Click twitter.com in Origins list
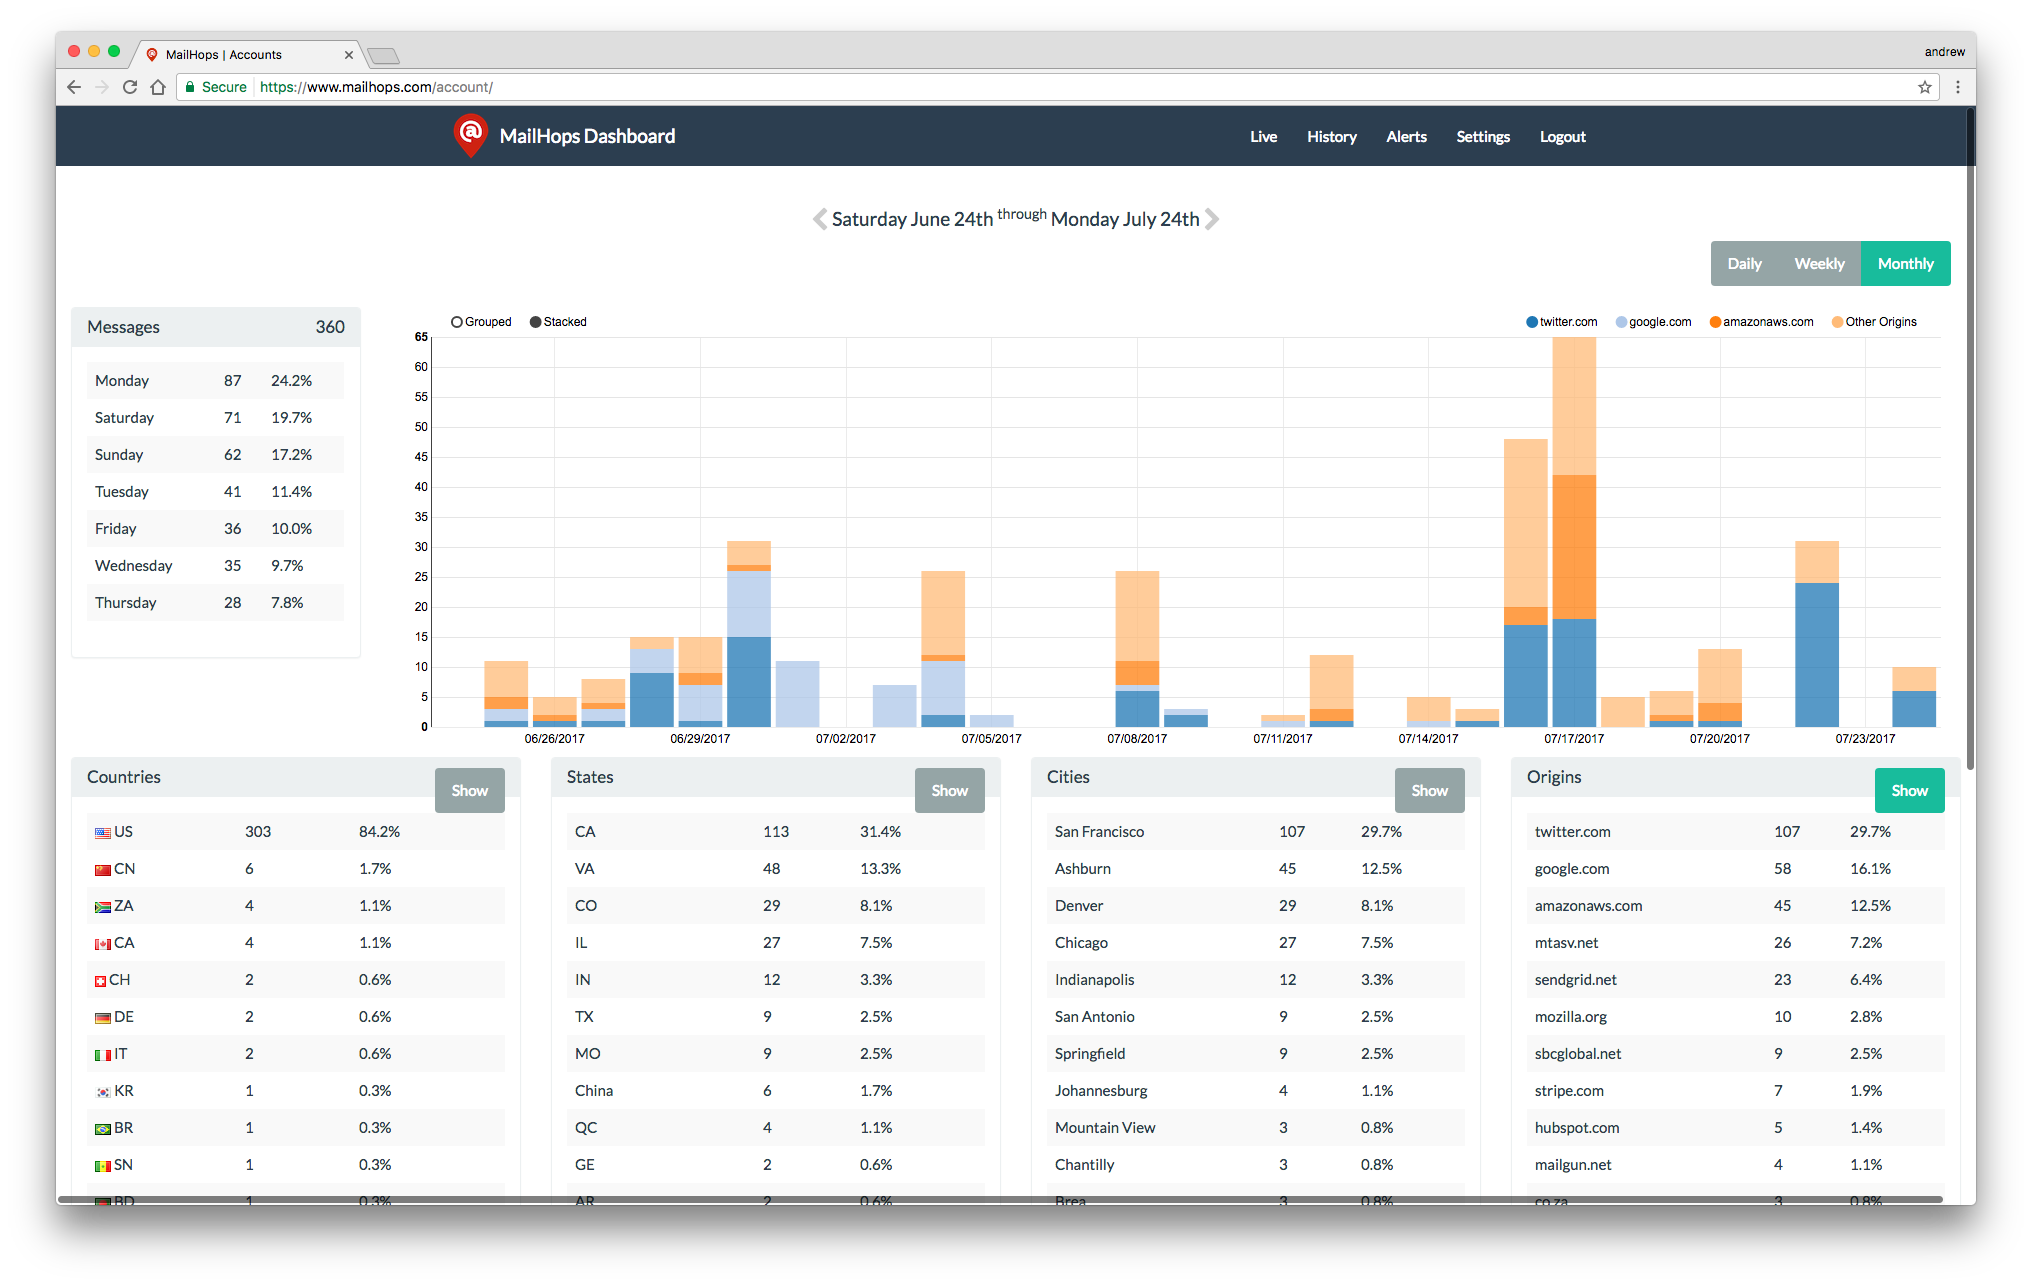2032x1285 pixels. [1572, 832]
